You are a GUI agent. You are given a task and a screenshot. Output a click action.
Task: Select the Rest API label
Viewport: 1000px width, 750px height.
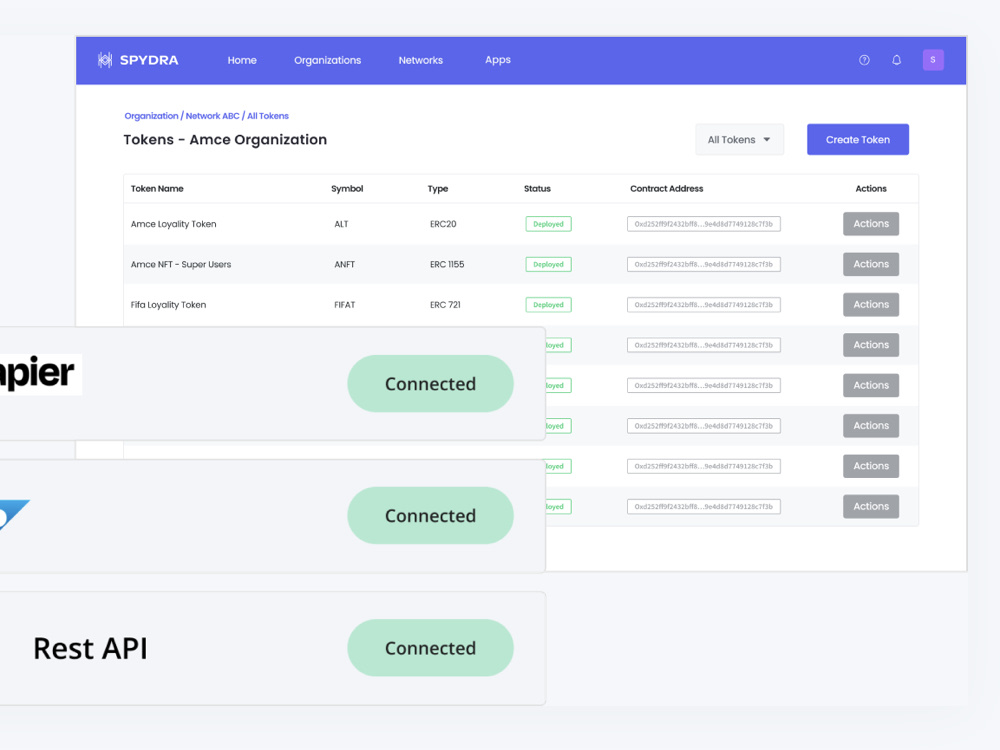click(91, 649)
